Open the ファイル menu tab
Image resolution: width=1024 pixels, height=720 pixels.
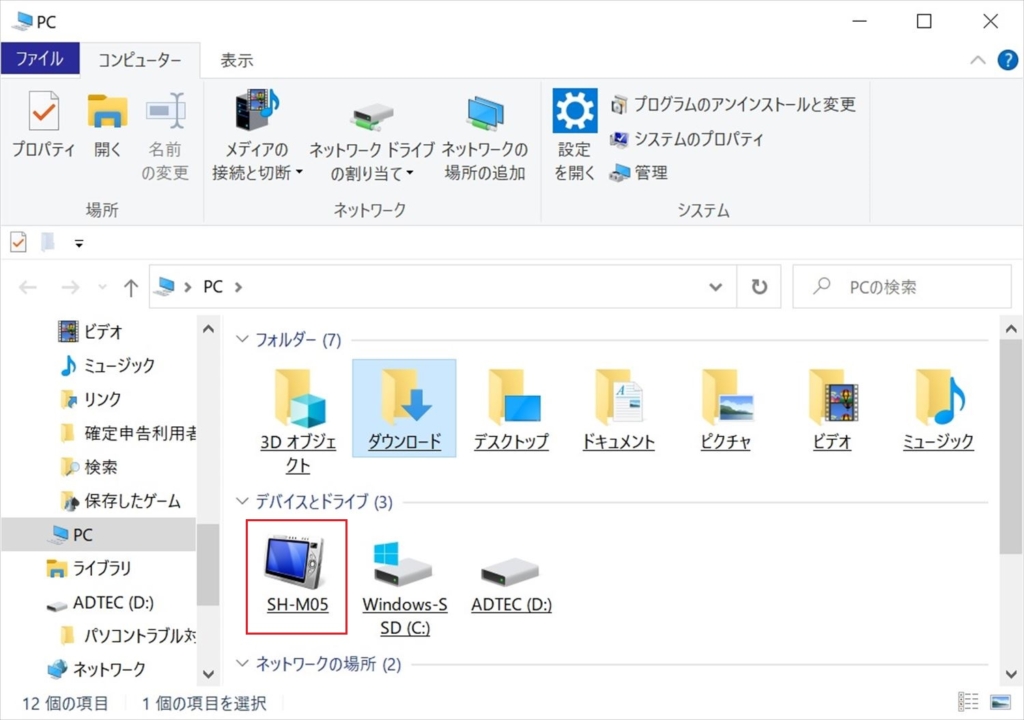(x=40, y=61)
